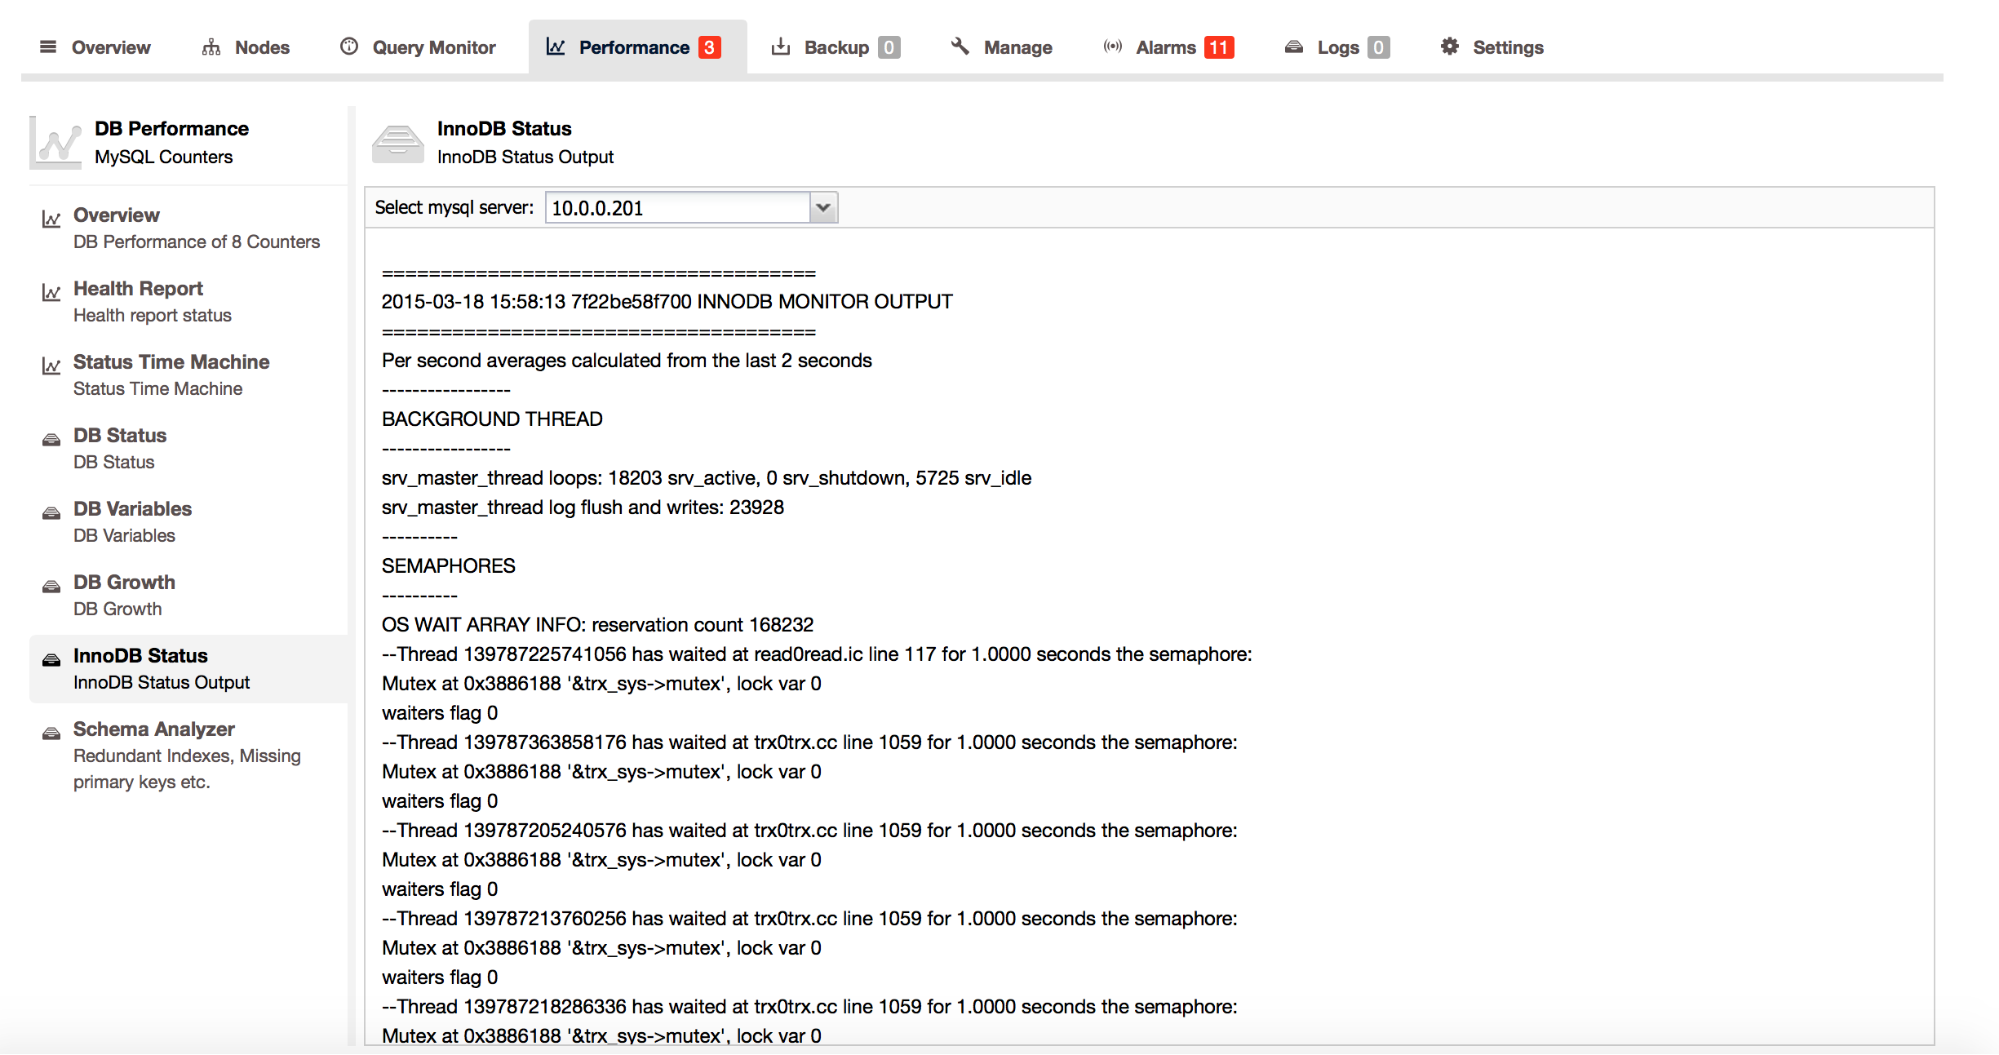The height and width of the screenshot is (1055, 1999).
Task: Open the Logs tab
Action: coord(1337,47)
